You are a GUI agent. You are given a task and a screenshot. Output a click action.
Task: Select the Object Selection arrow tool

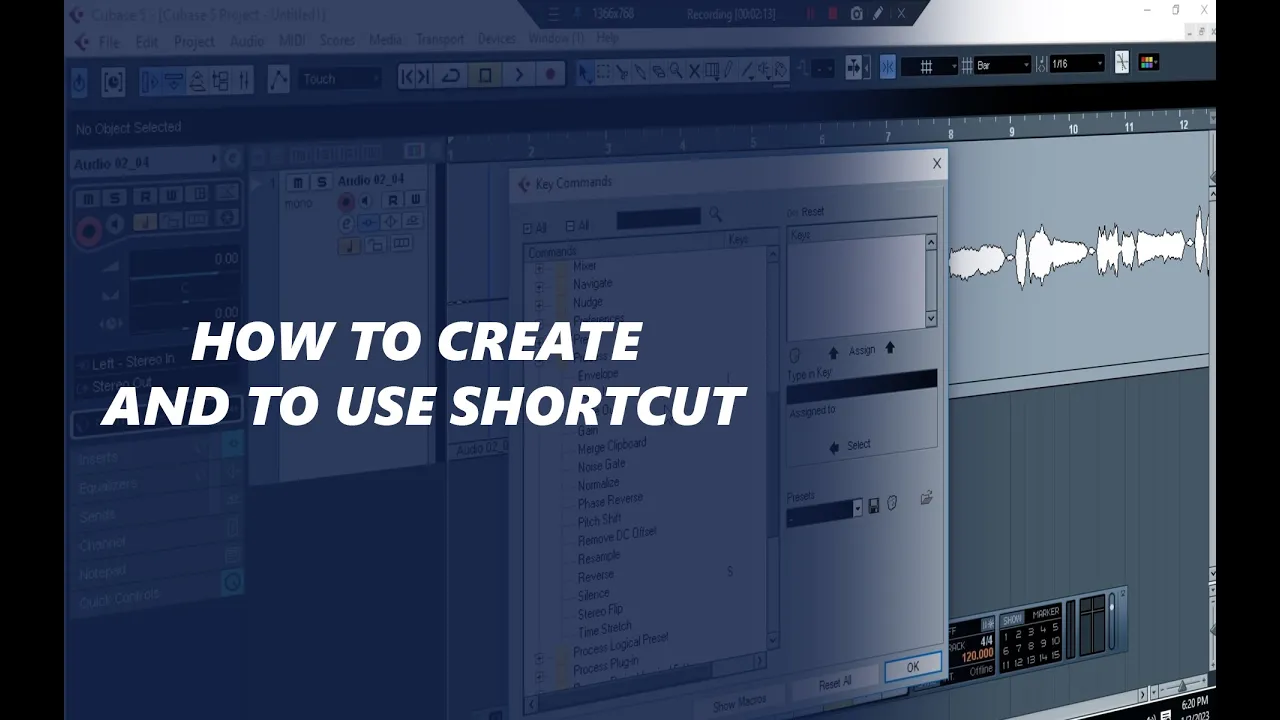click(x=585, y=72)
